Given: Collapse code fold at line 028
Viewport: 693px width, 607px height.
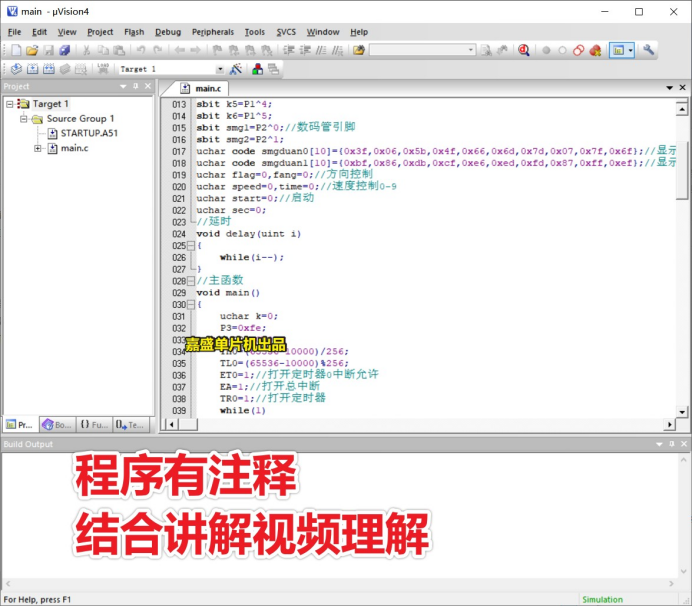Looking at the screenshot, I should (190, 281).
